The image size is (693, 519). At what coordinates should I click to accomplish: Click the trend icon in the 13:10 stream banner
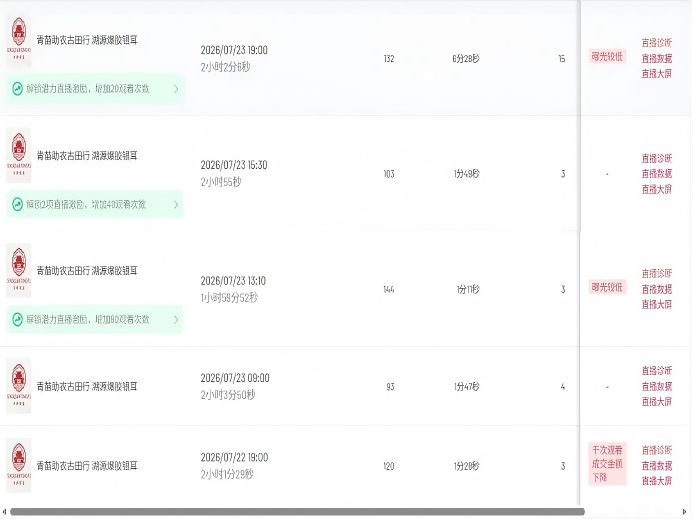coord(17,319)
